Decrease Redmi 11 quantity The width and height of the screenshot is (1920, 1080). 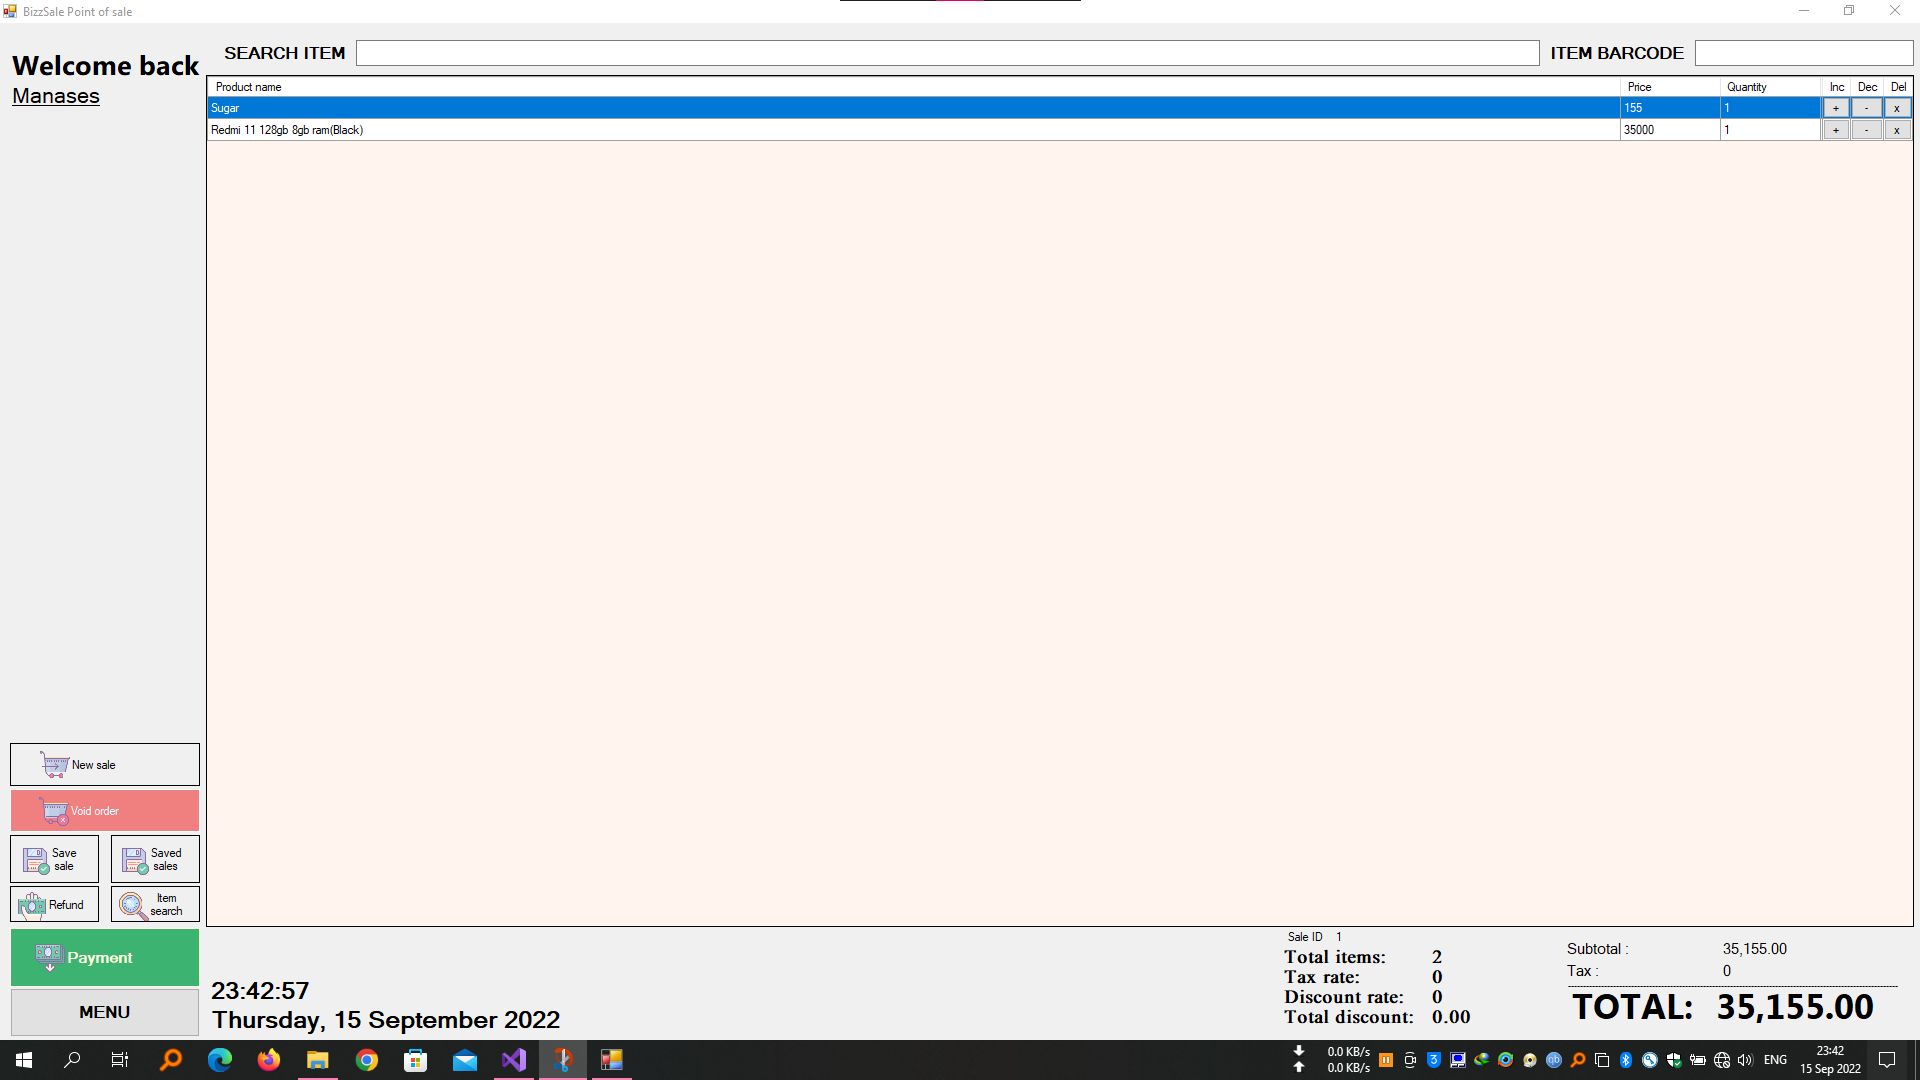(x=1866, y=130)
